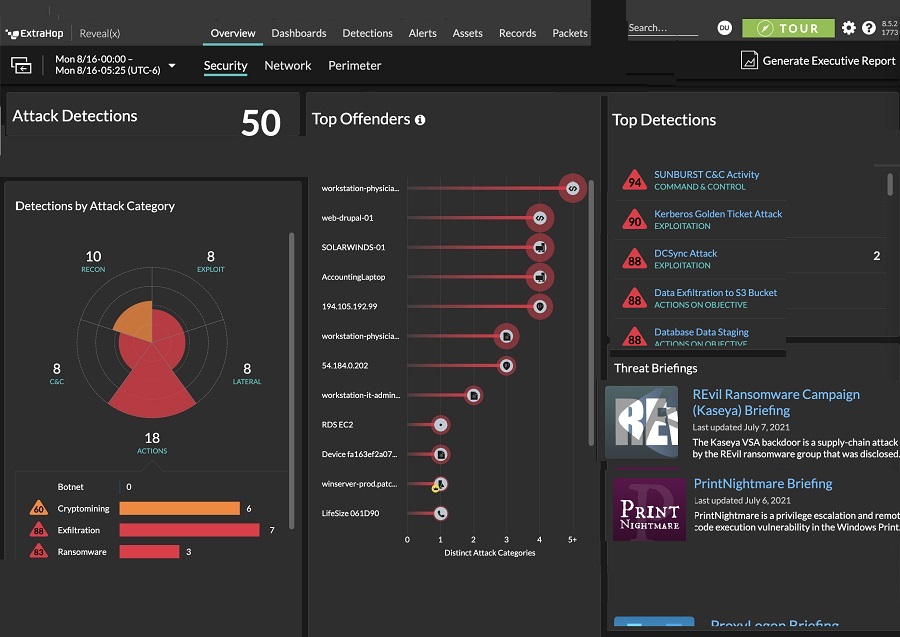Click the global time selector screen icon
This screenshot has width=900, height=637.
(21, 65)
